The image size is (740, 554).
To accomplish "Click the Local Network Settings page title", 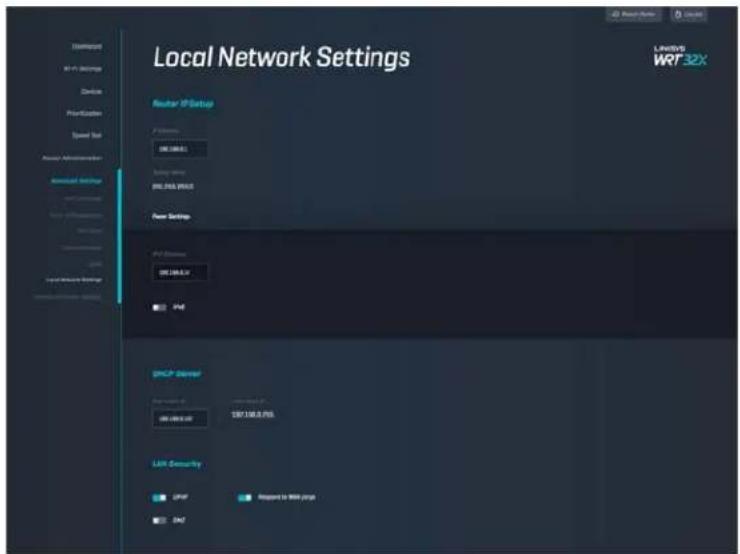I will pyautogui.click(x=282, y=58).
